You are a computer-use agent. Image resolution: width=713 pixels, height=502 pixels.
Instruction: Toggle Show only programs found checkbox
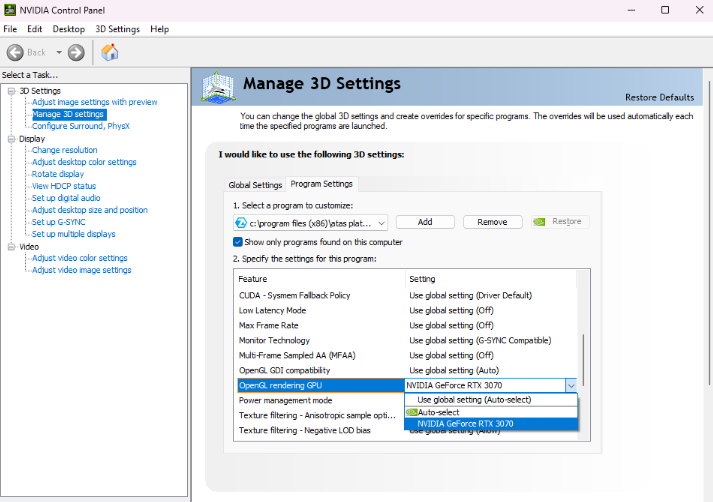tap(238, 242)
